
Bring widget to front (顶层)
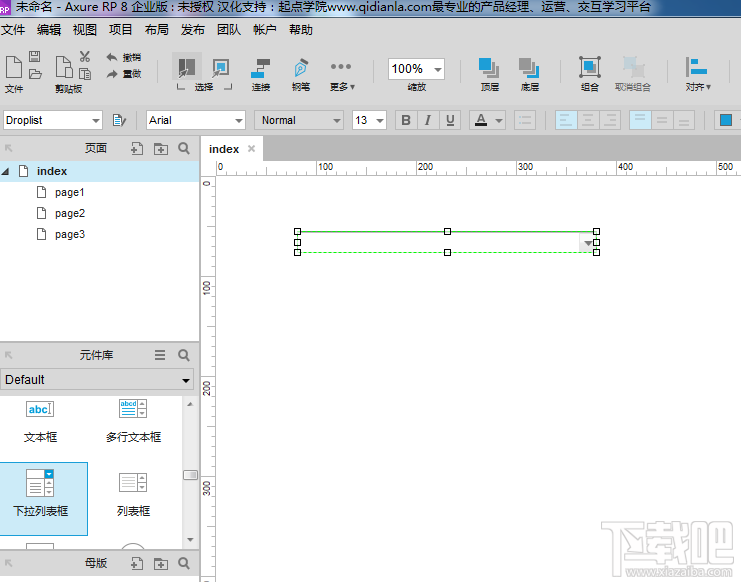490,74
